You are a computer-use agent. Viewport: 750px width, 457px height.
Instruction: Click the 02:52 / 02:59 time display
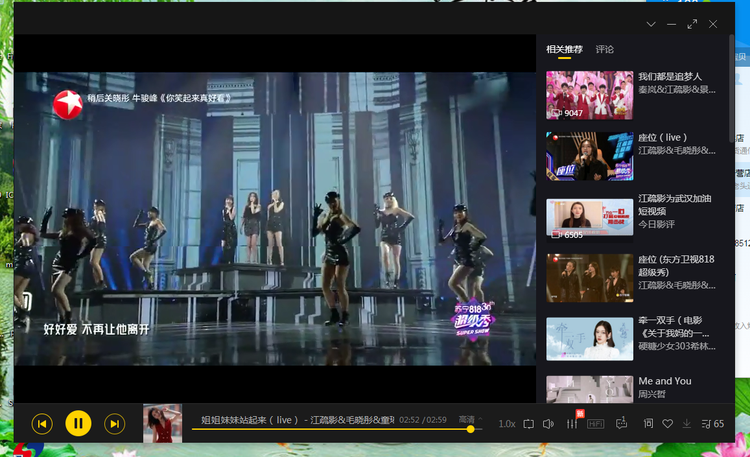[423, 420]
